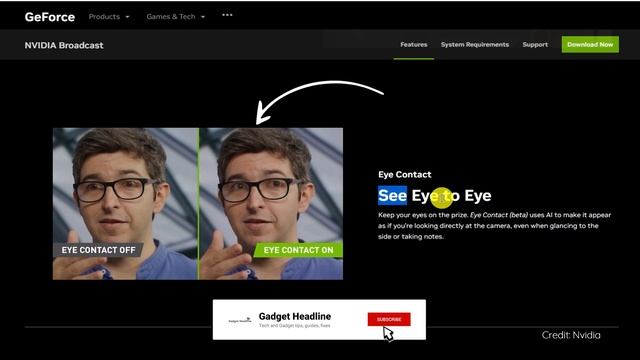640x360 pixels.
Task: Open the System Requirements tab
Action: pos(475,44)
